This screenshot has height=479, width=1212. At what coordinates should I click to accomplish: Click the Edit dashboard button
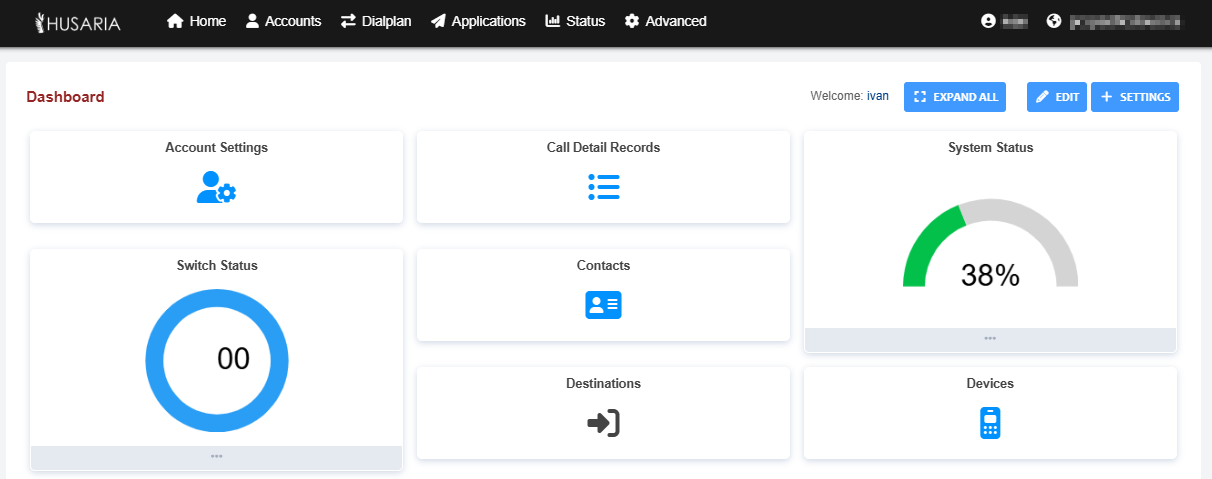coord(1057,97)
